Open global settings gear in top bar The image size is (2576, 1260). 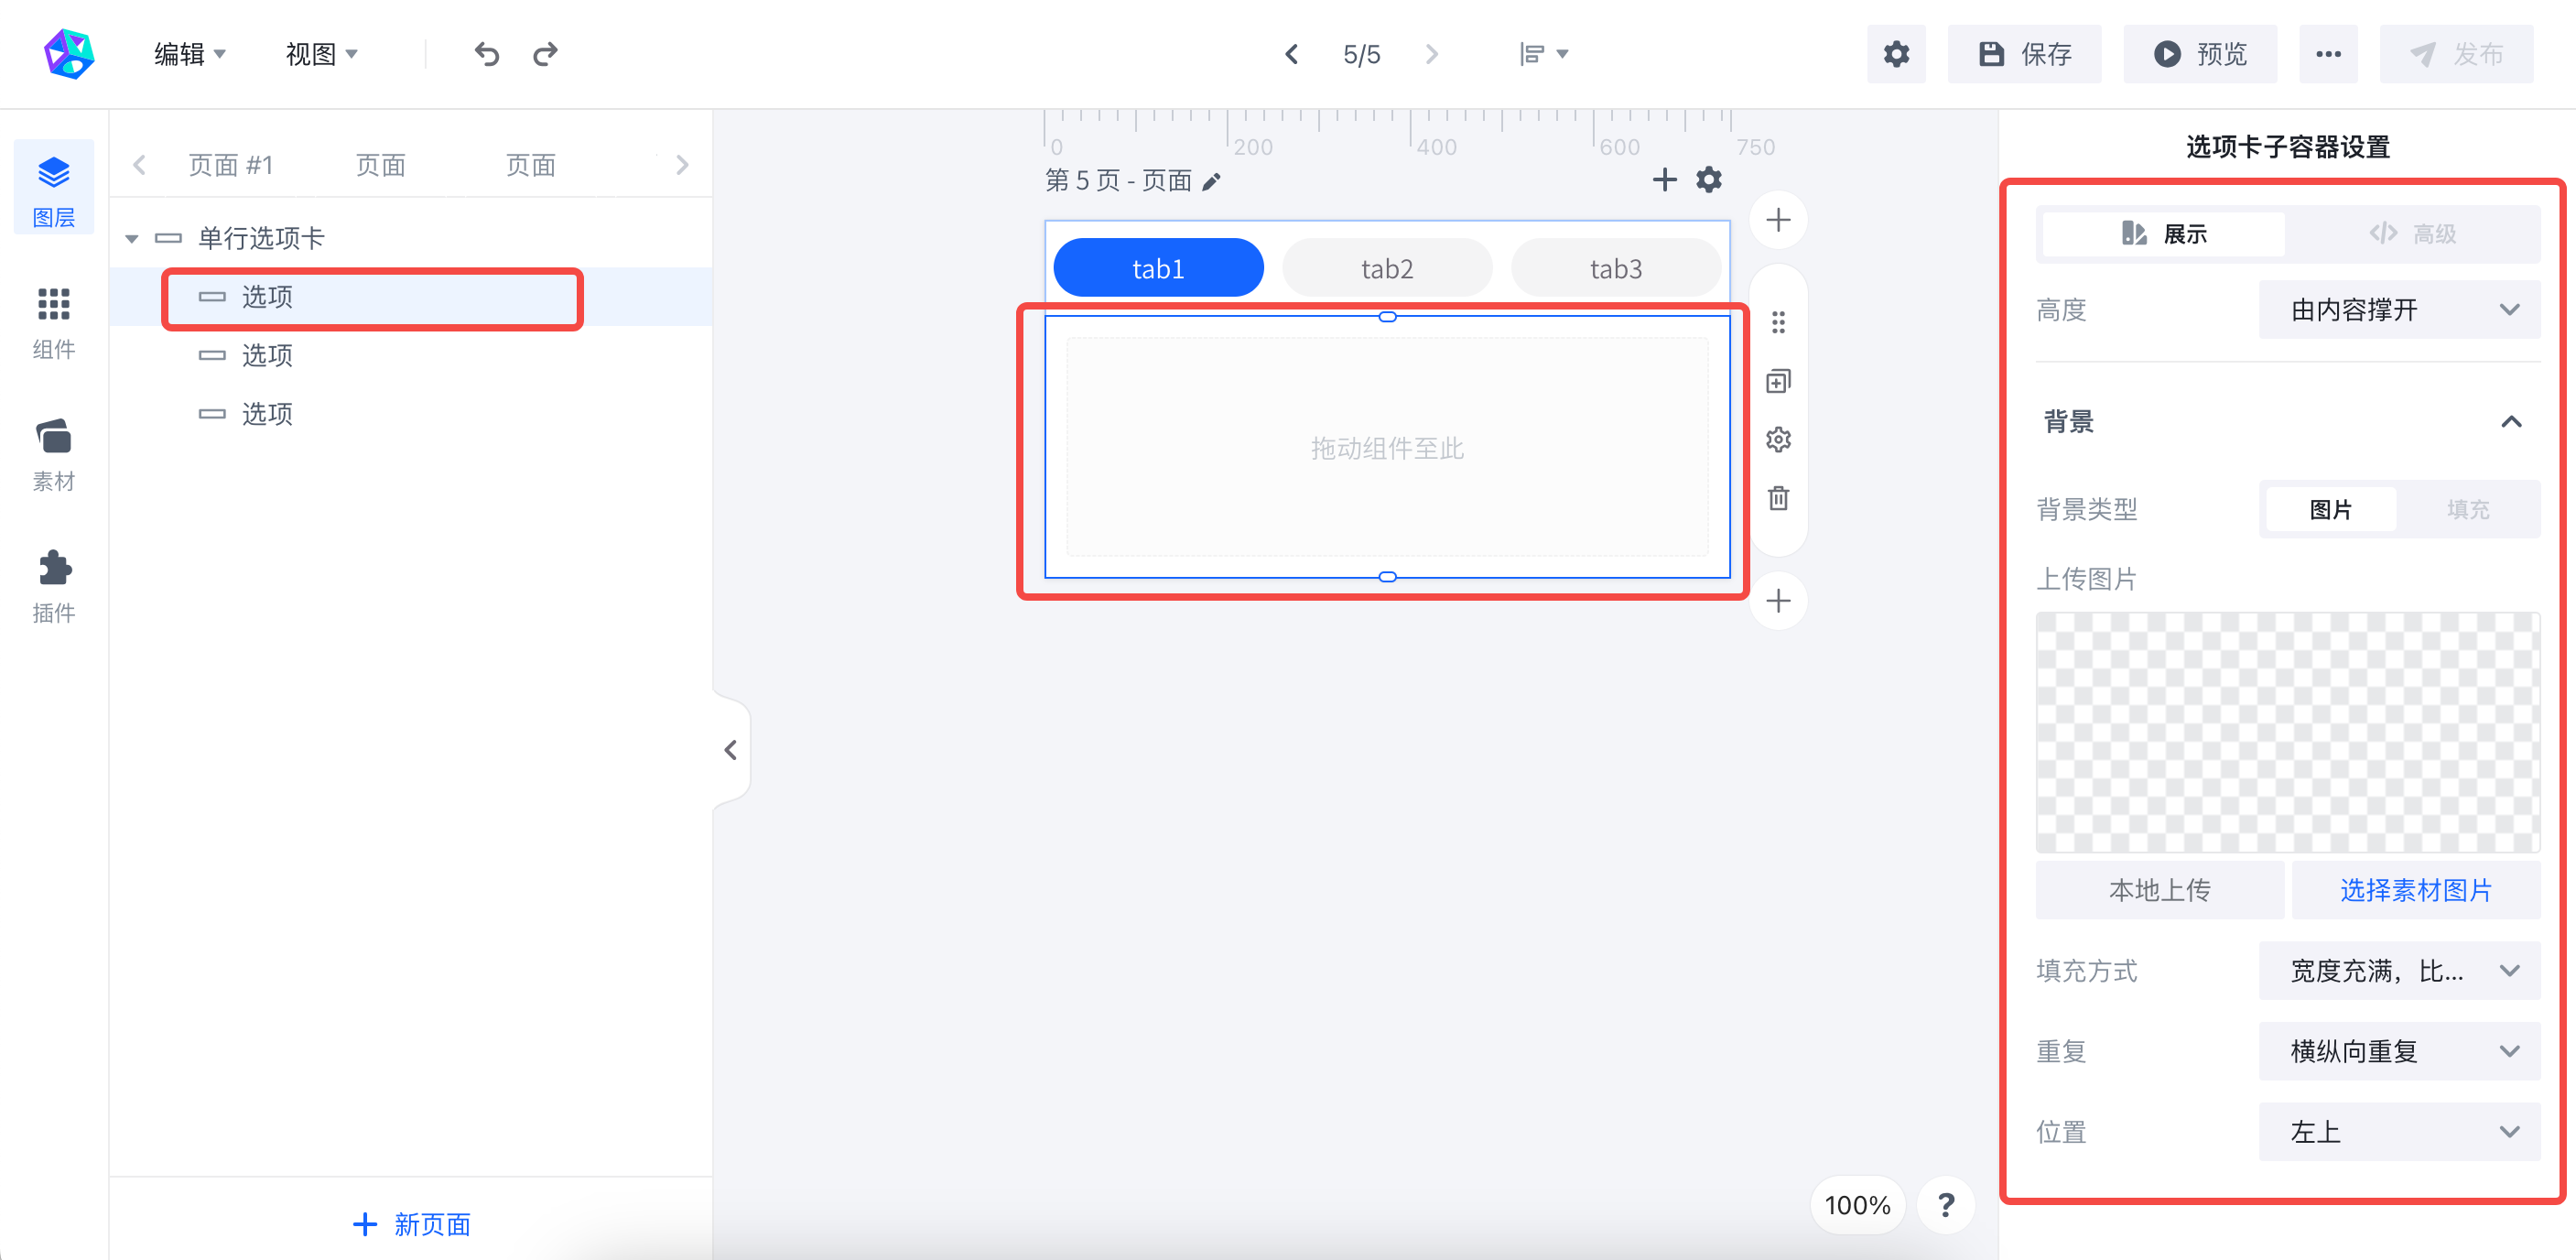tap(1896, 54)
